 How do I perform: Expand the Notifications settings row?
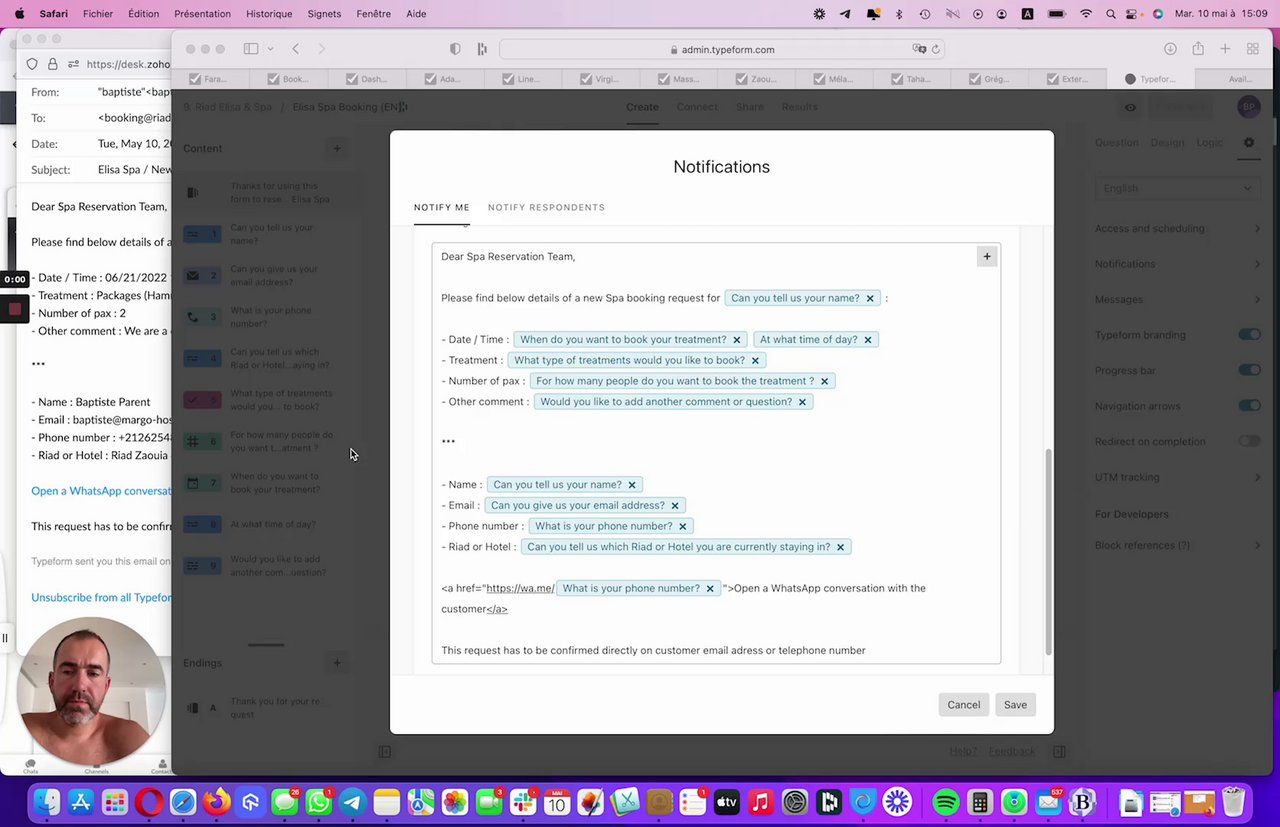click(x=1177, y=264)
